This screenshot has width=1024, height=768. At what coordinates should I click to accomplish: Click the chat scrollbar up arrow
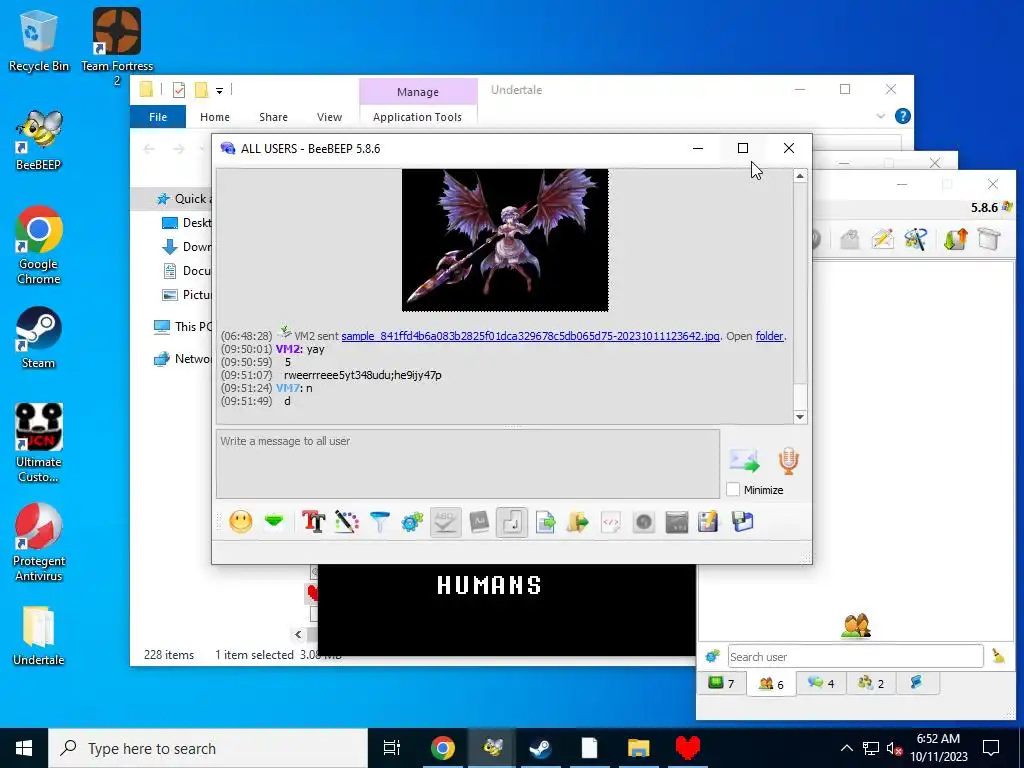click(x=800, y=176)
